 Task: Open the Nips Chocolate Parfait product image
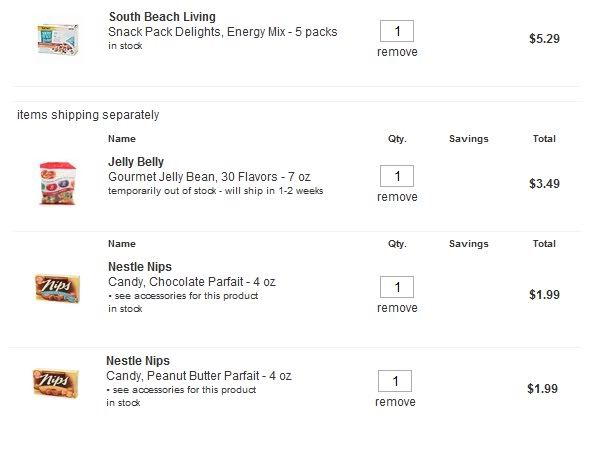click(50, 288)
